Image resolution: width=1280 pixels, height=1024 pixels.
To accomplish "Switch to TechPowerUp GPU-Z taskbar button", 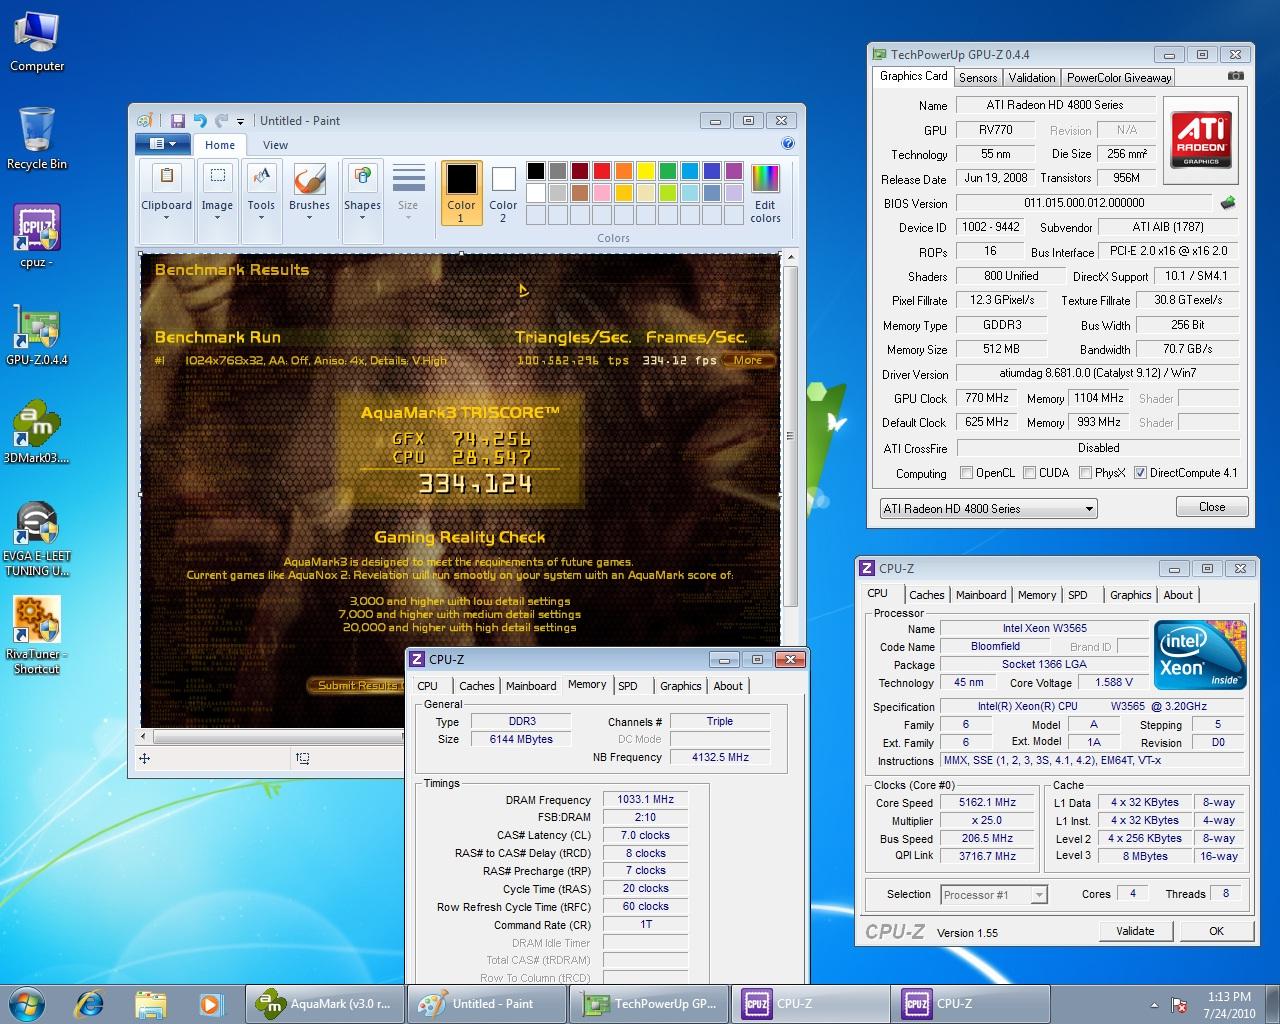I will (x=650, y=1004).
